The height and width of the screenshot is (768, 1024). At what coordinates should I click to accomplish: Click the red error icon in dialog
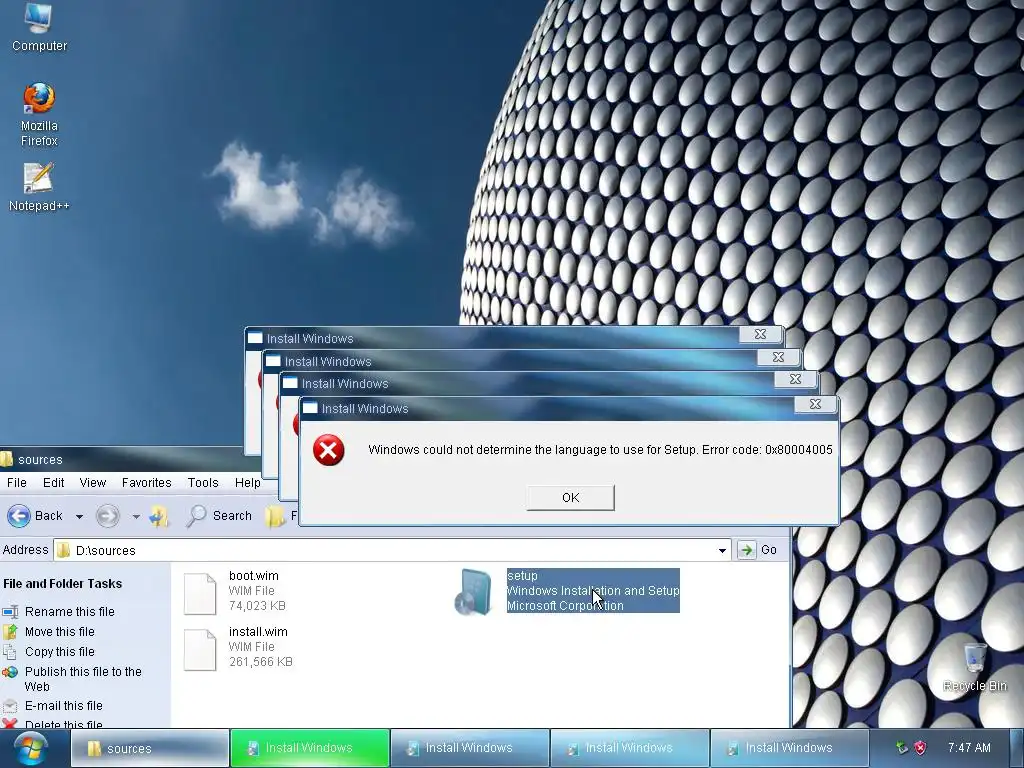point(328,450)
